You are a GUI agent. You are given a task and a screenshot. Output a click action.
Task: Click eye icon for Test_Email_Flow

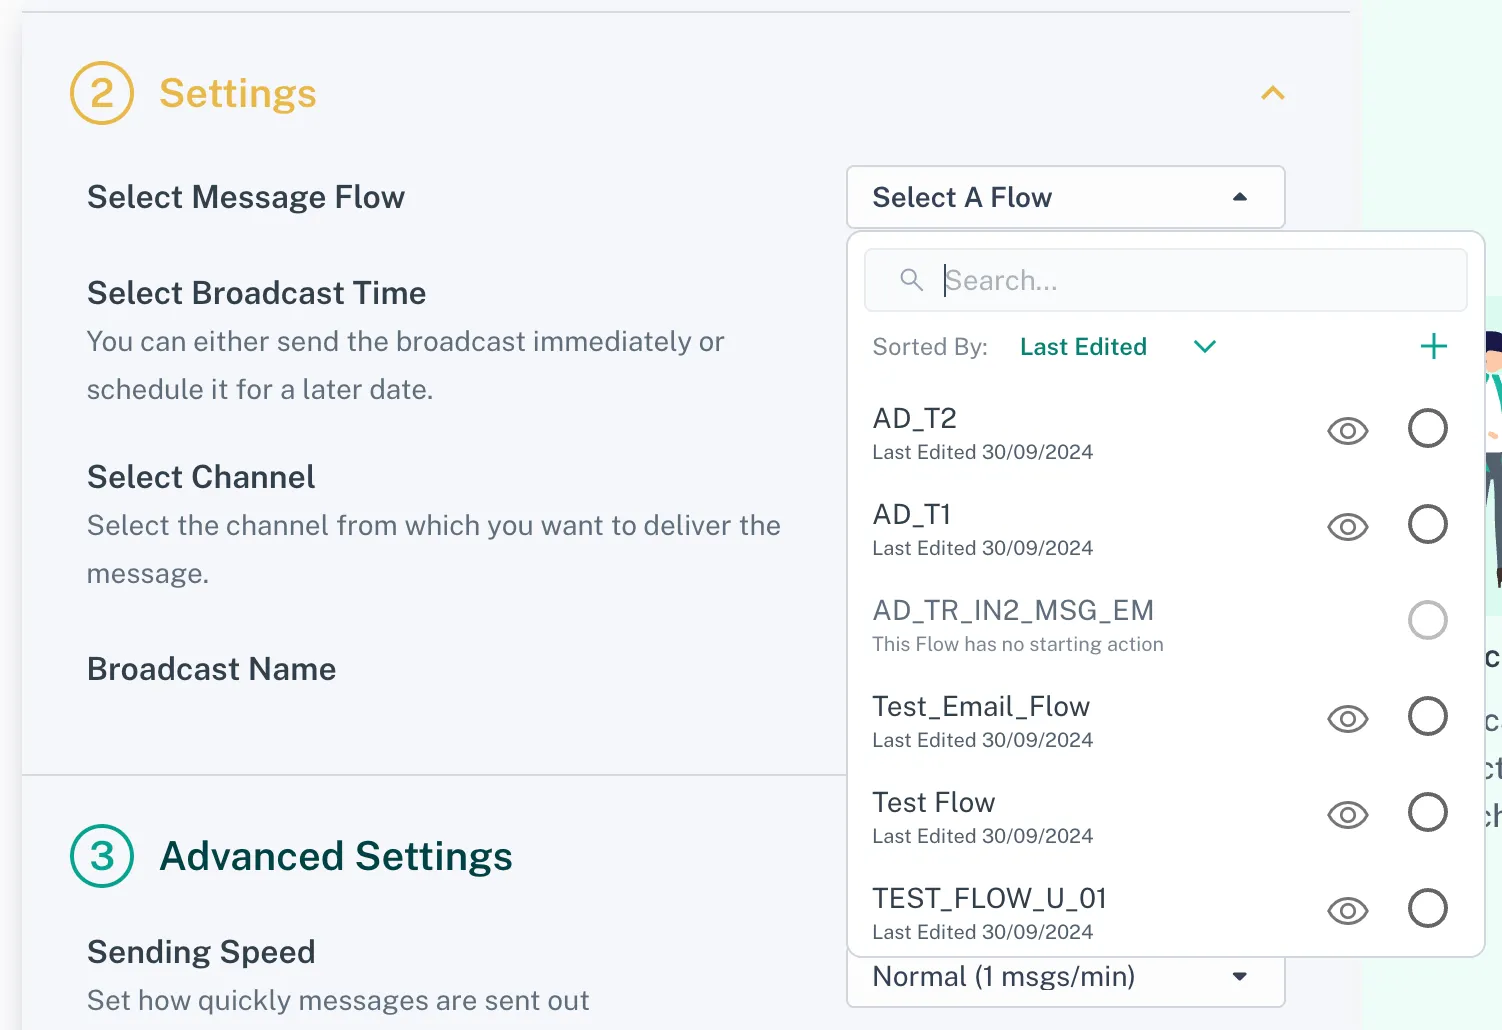pyautogui.click(x=1347, y=719)
